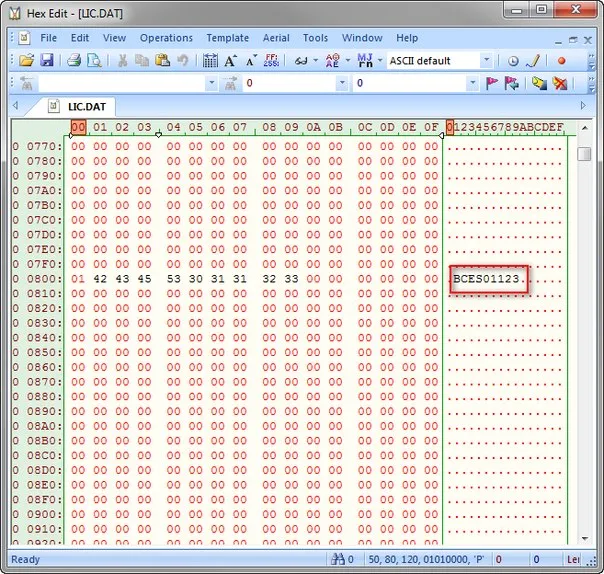604x574 pixels.
Task: Open the View menu
Action: tap(114, 38)
